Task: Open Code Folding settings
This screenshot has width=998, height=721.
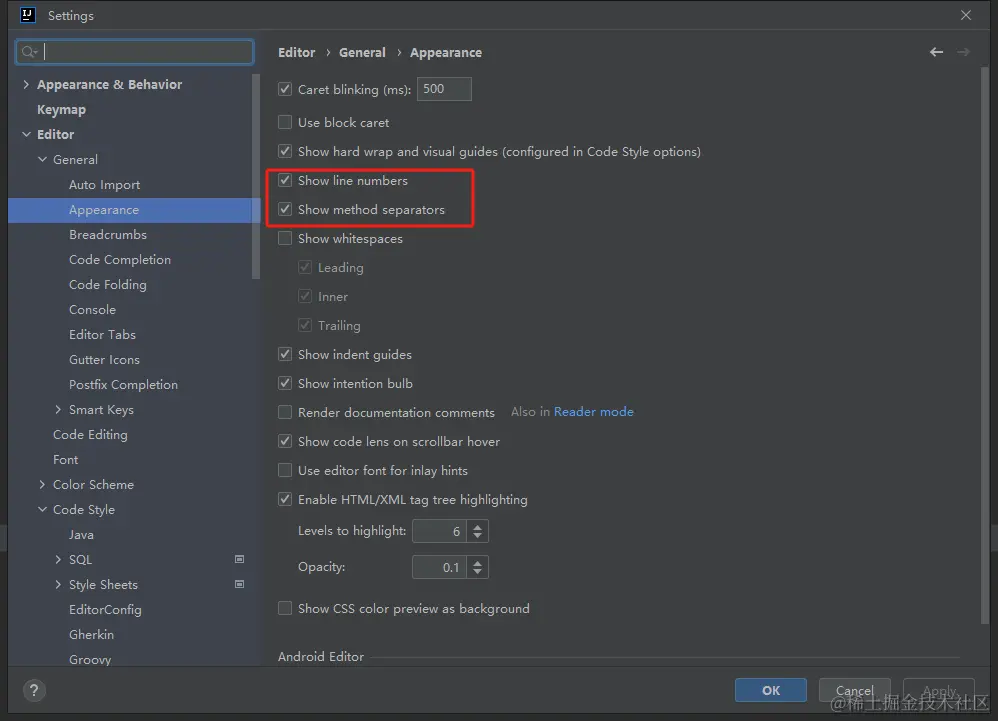Action: tap(108, 284)
